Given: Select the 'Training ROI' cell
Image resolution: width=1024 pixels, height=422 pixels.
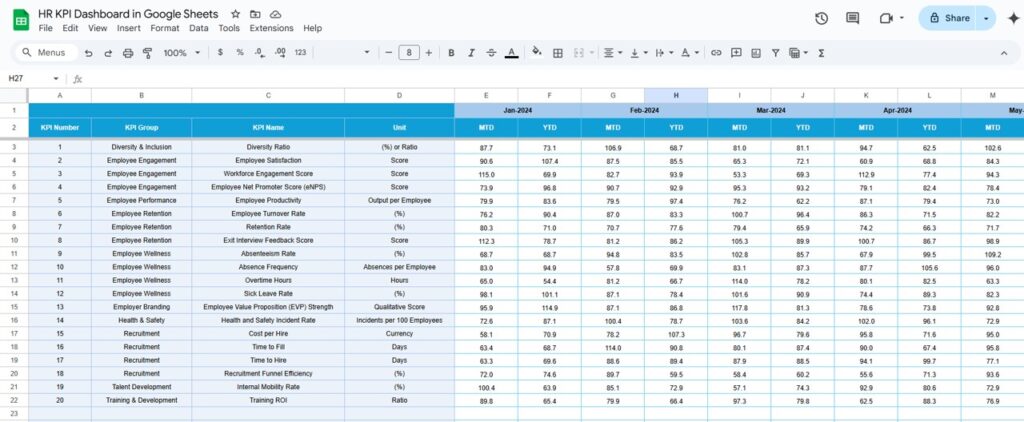Looking at the screenshot, I should [x=268, y=400].
